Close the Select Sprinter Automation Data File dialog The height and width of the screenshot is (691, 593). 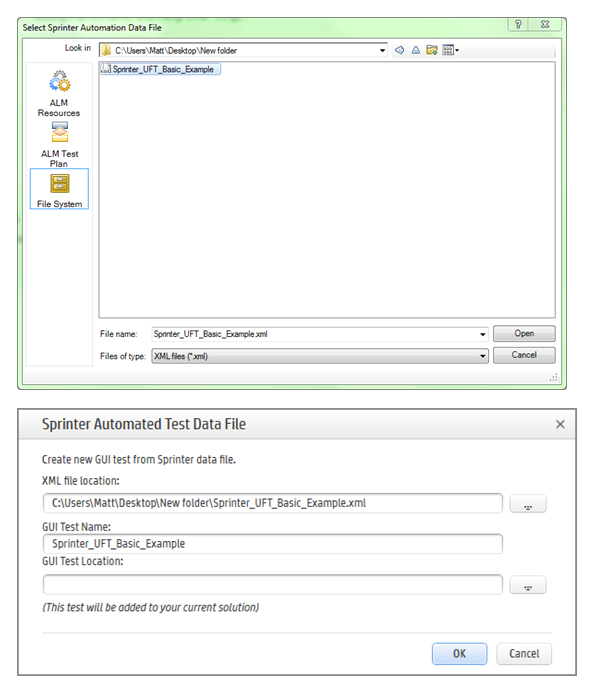545,24
